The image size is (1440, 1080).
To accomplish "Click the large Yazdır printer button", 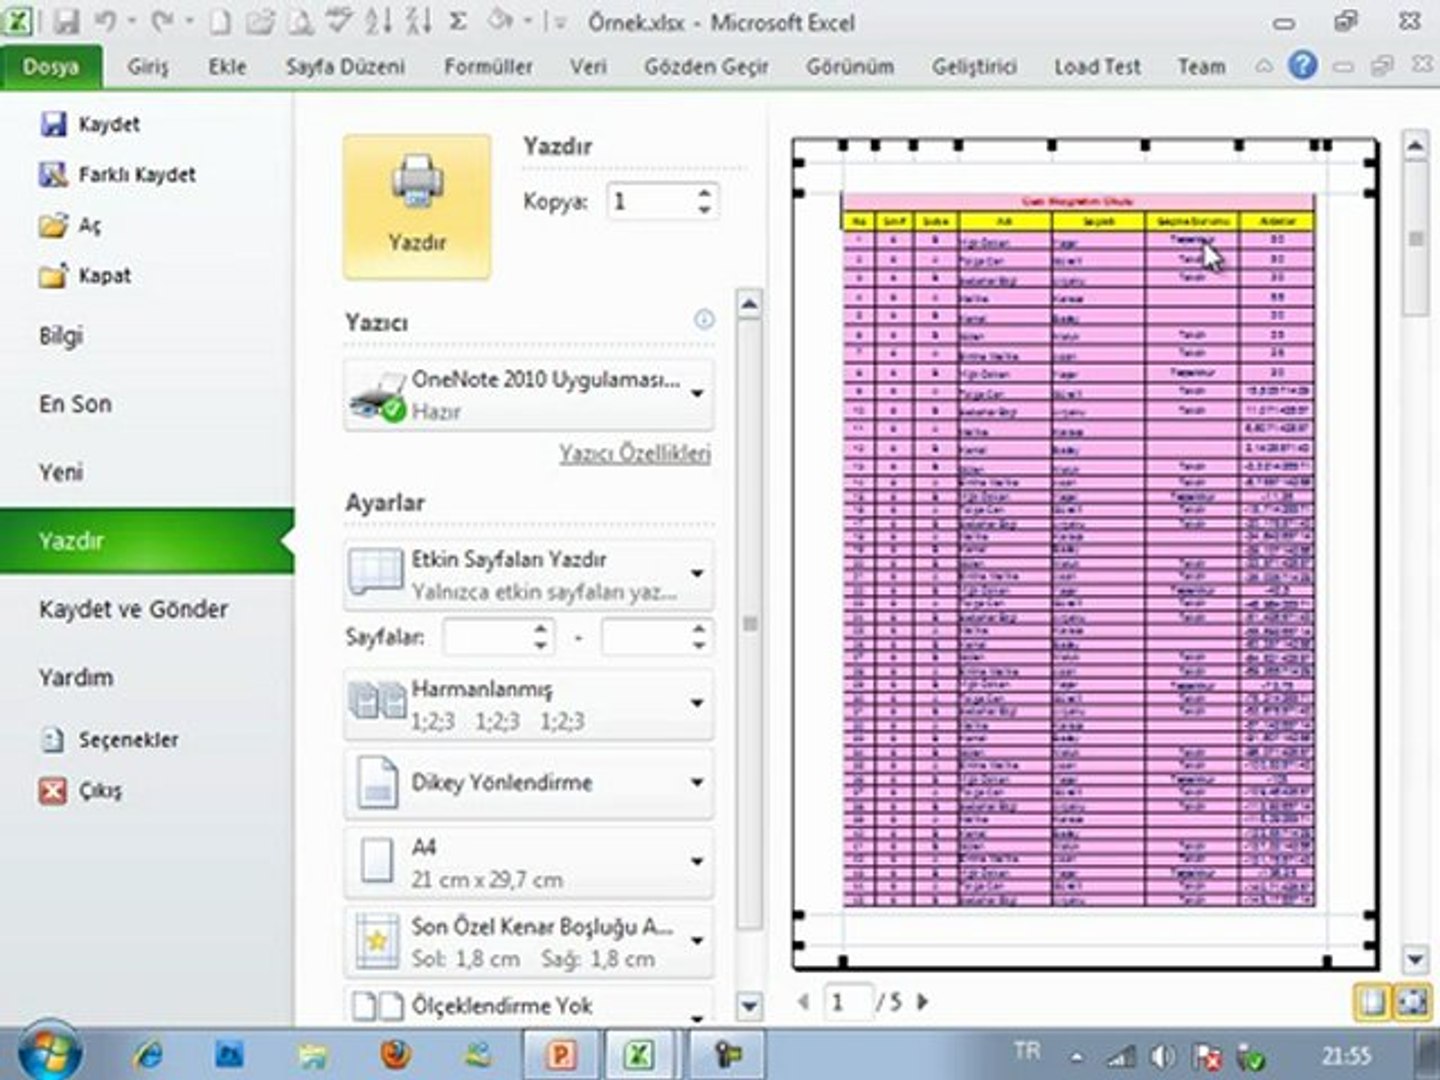I will tap(417, 207).
